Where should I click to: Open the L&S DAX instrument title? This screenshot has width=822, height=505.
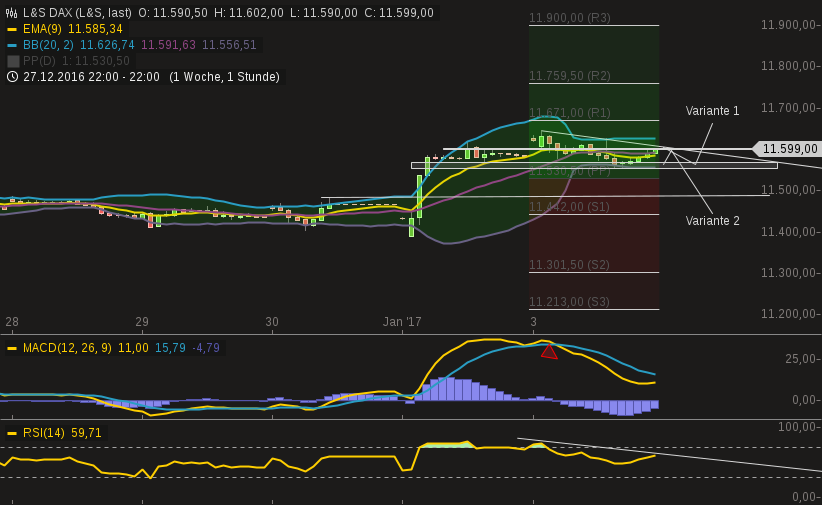[77, 13]
